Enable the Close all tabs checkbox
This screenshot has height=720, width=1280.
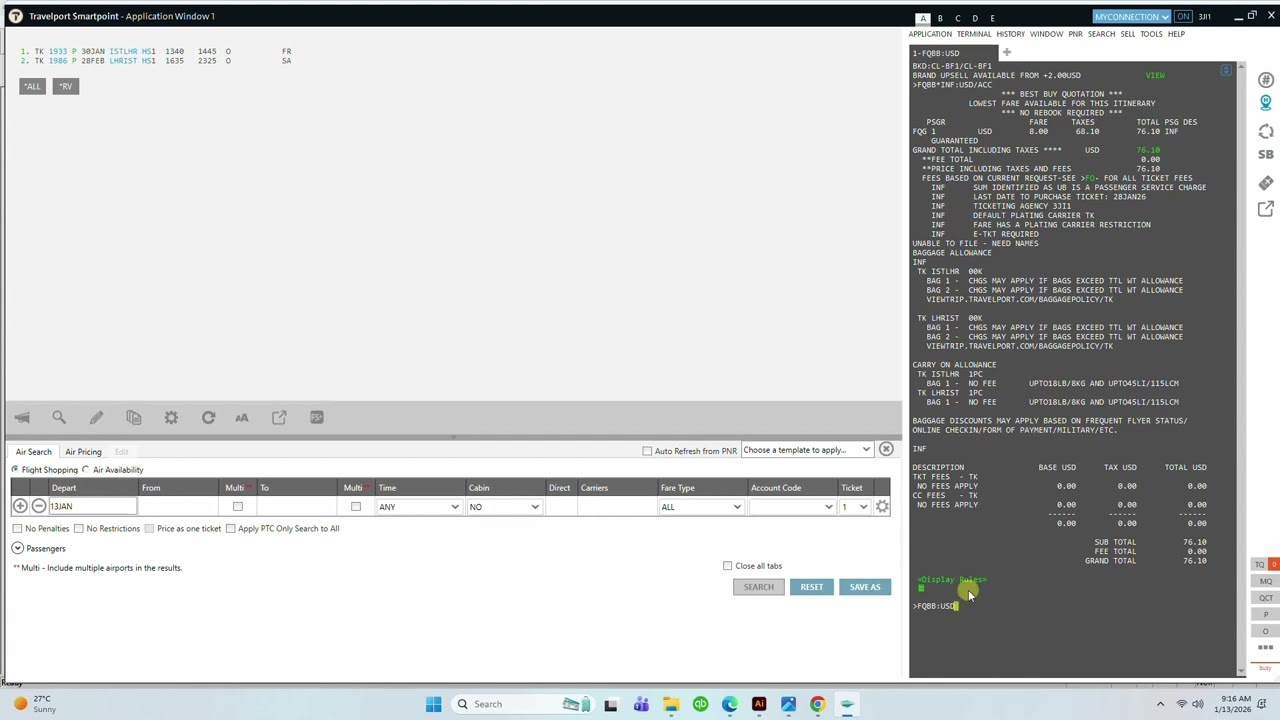[728, 566]
